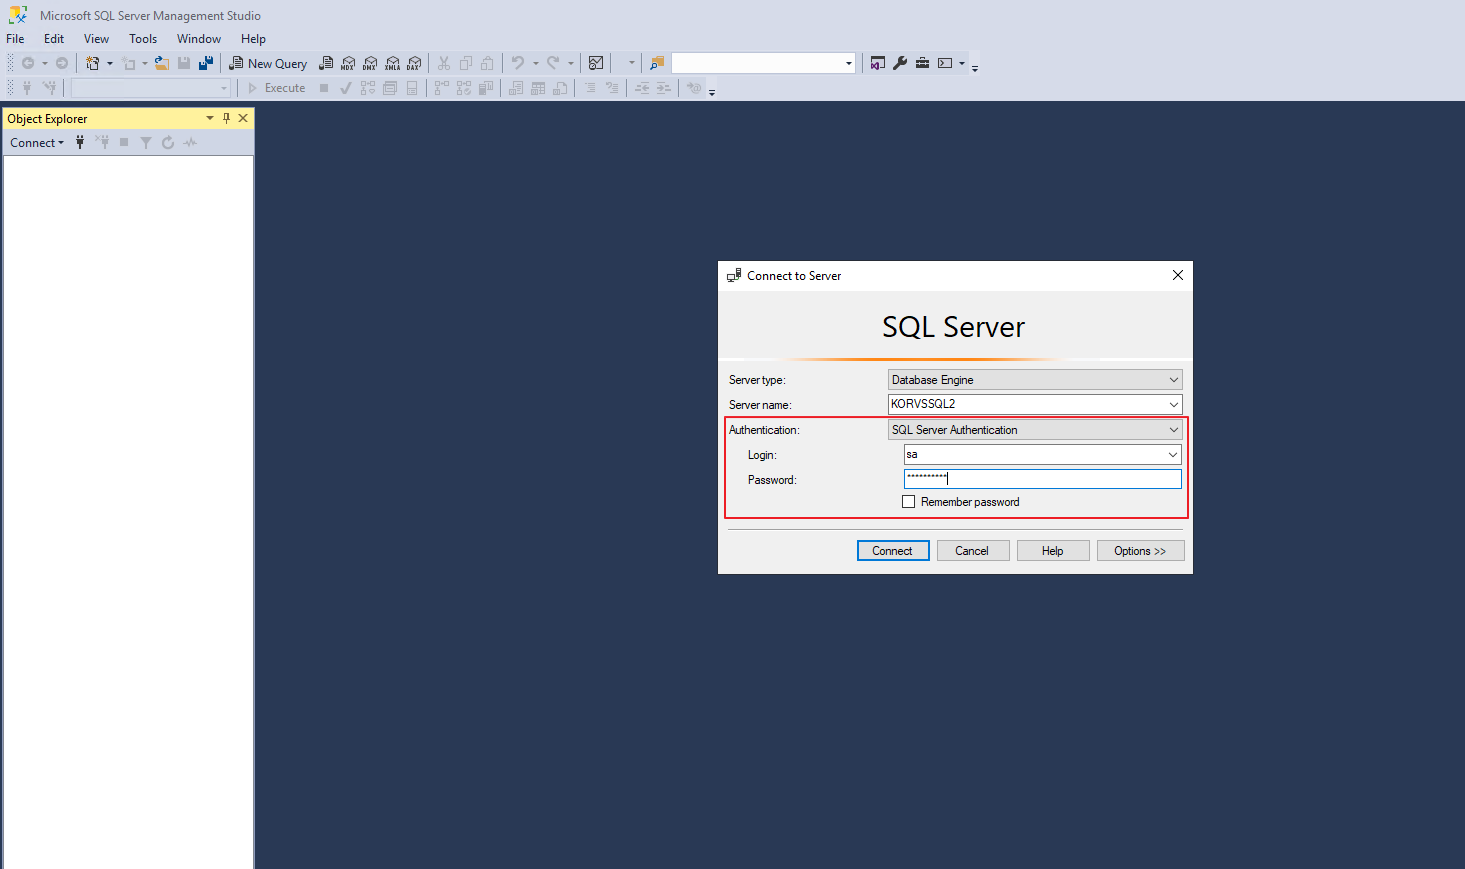The height and width of the screenshot is (869, 1465).
Task: Click the command window icon
Action: pyautogui.click(x=945, y=63)
